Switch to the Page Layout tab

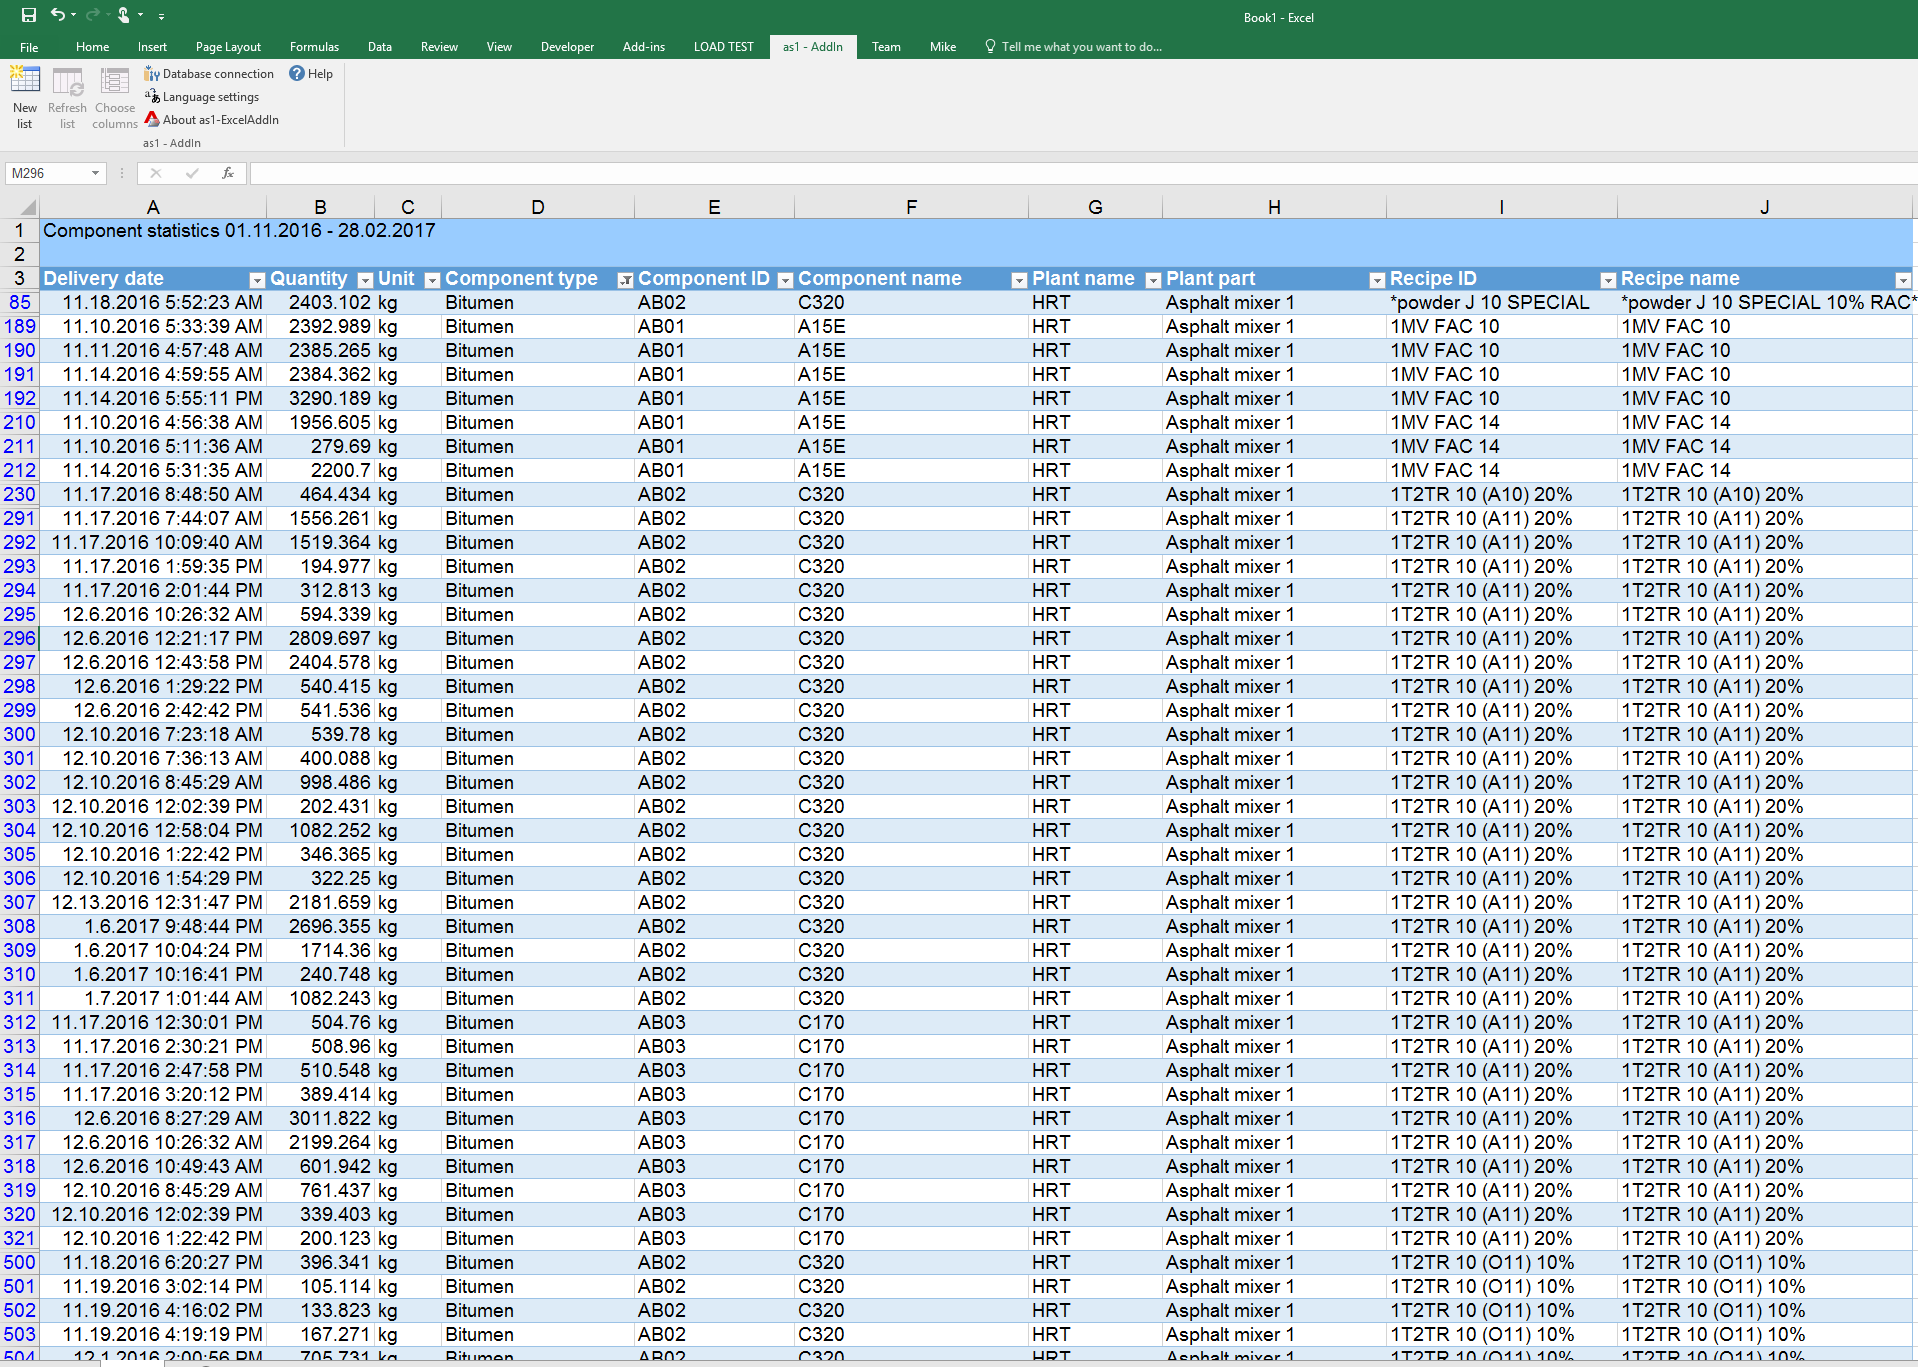pos(229,47)
